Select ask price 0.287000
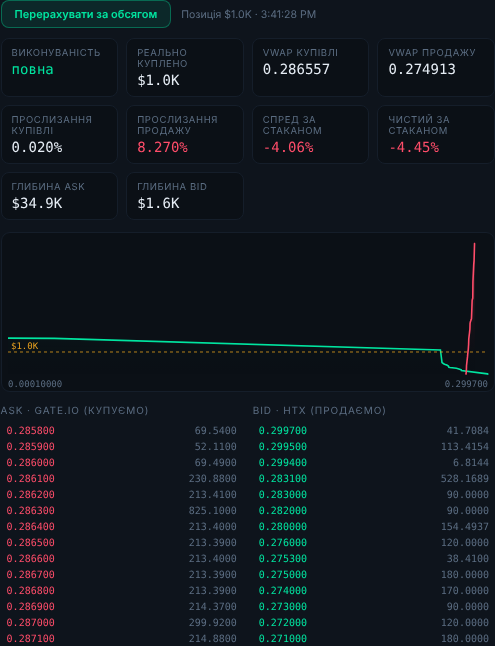 30,623
